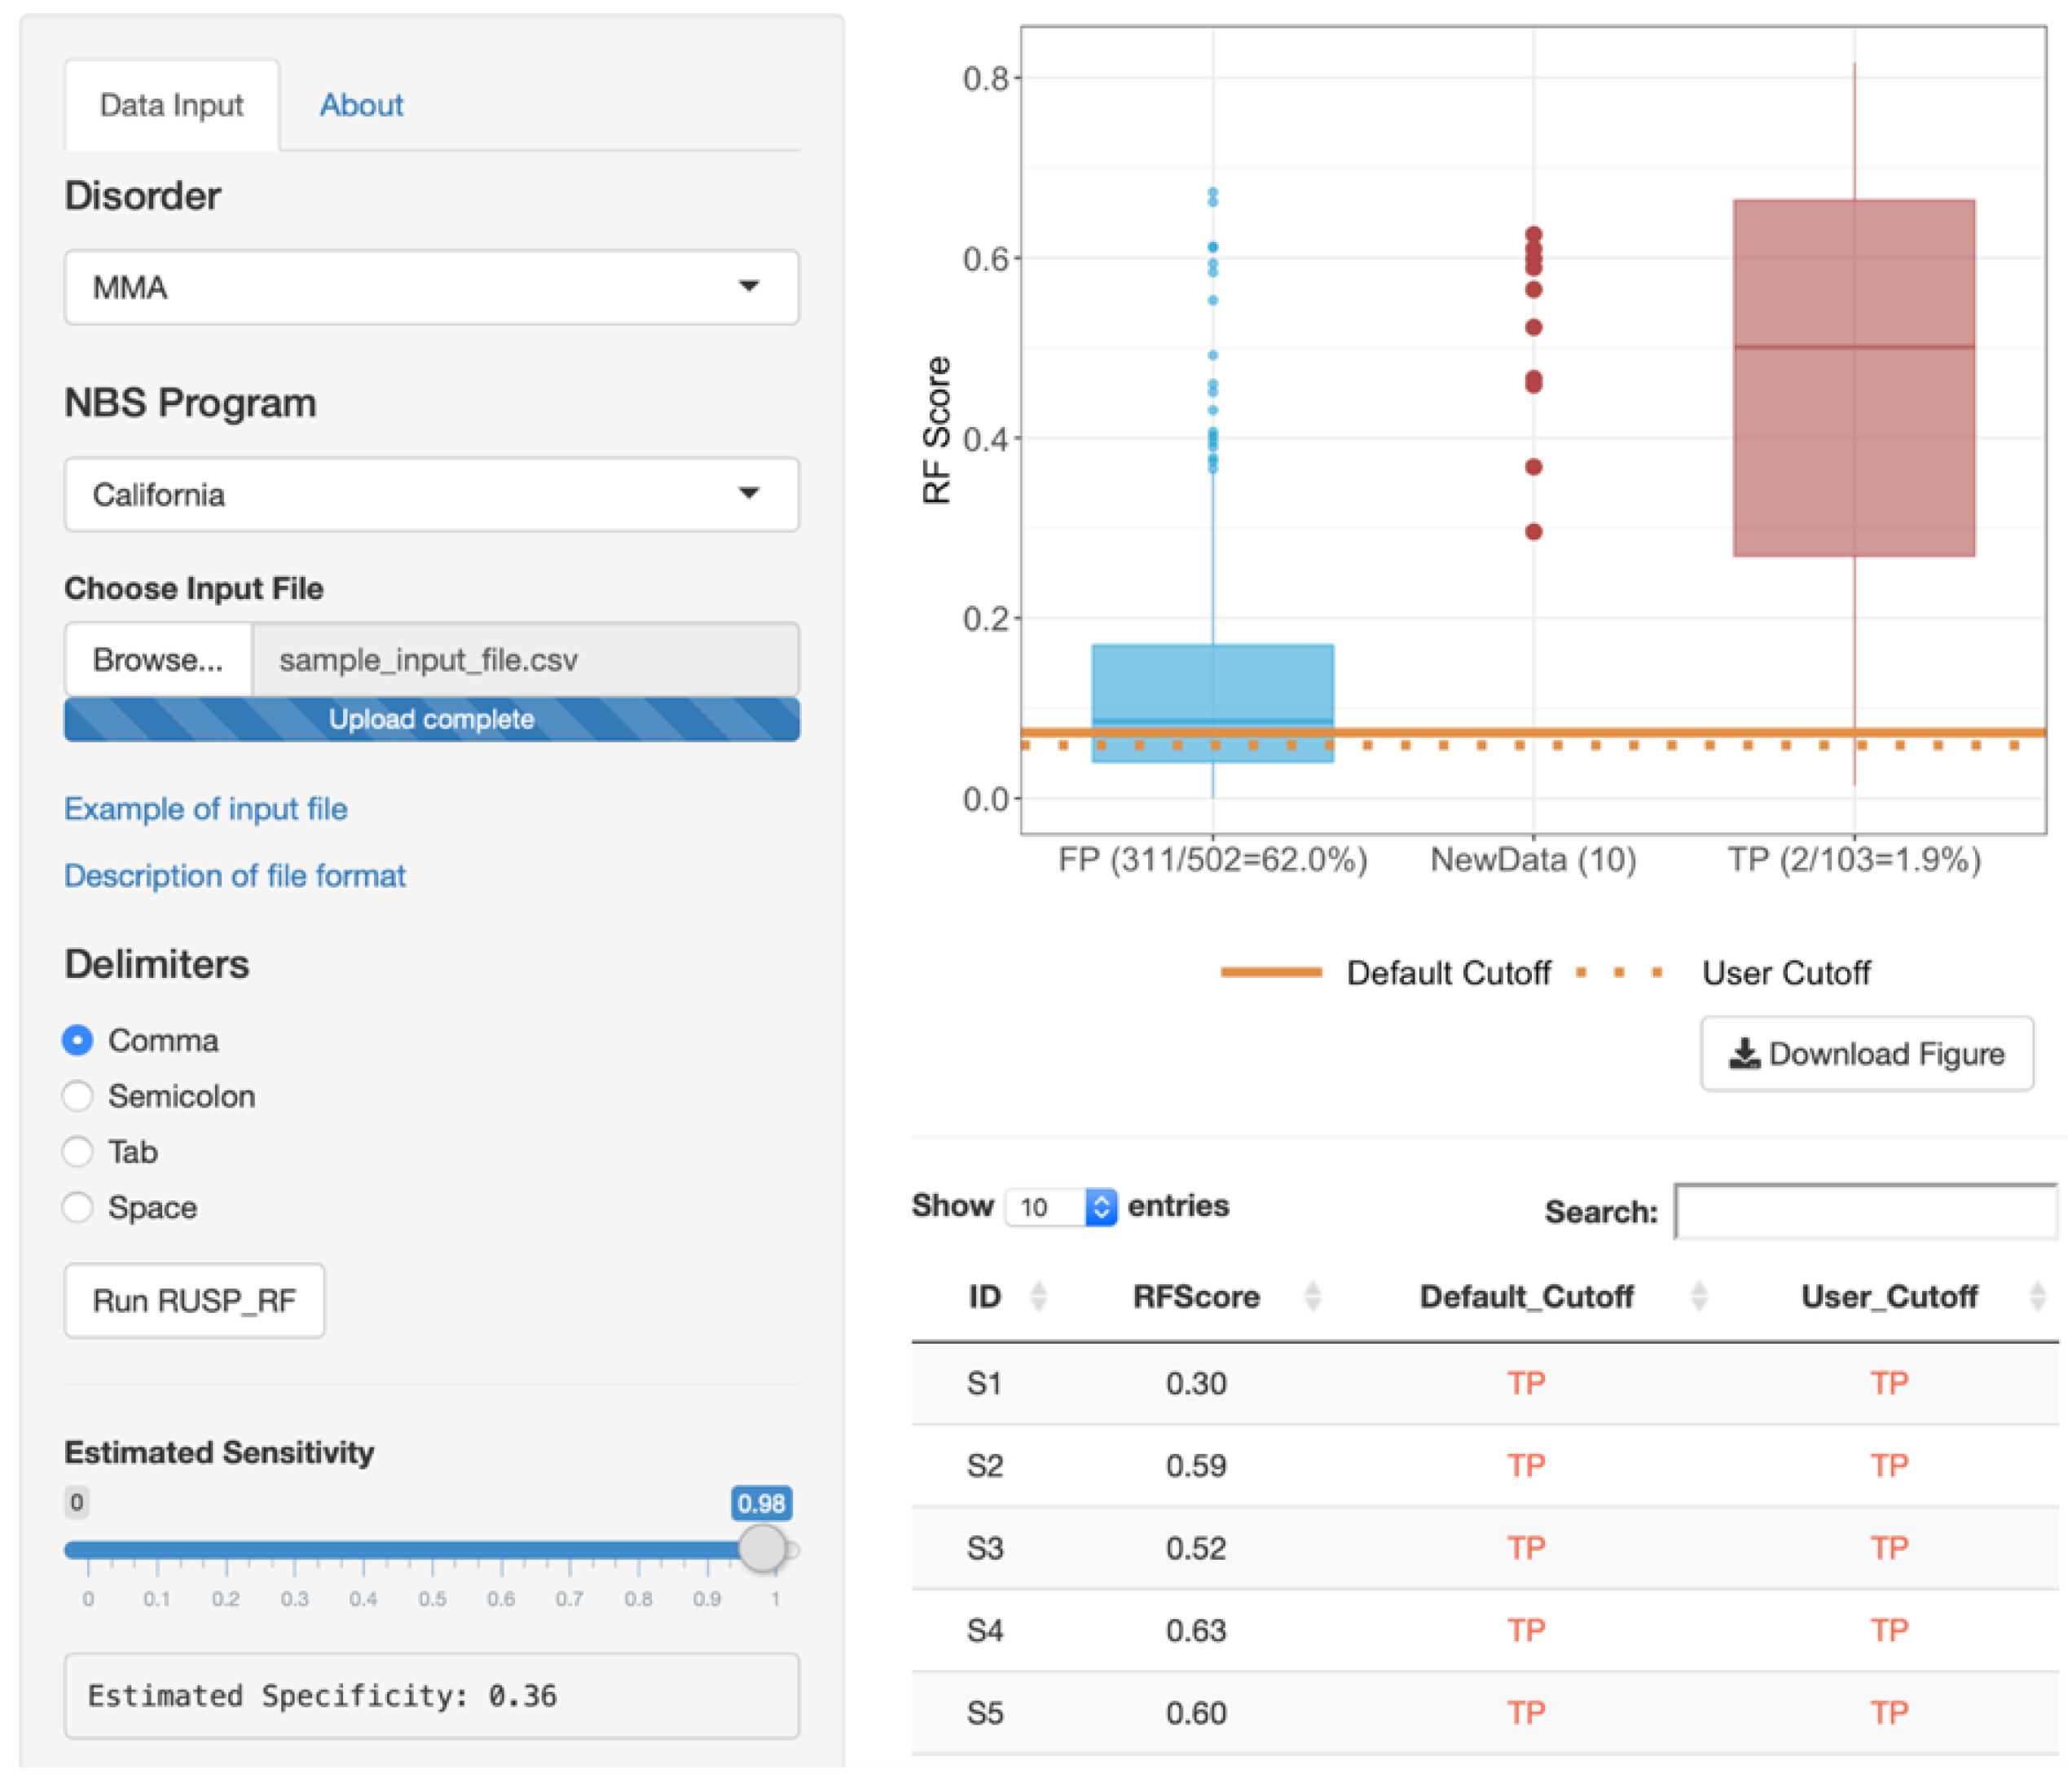
Task: Choose the Space delimiter option
Action: pos(78,1207)
